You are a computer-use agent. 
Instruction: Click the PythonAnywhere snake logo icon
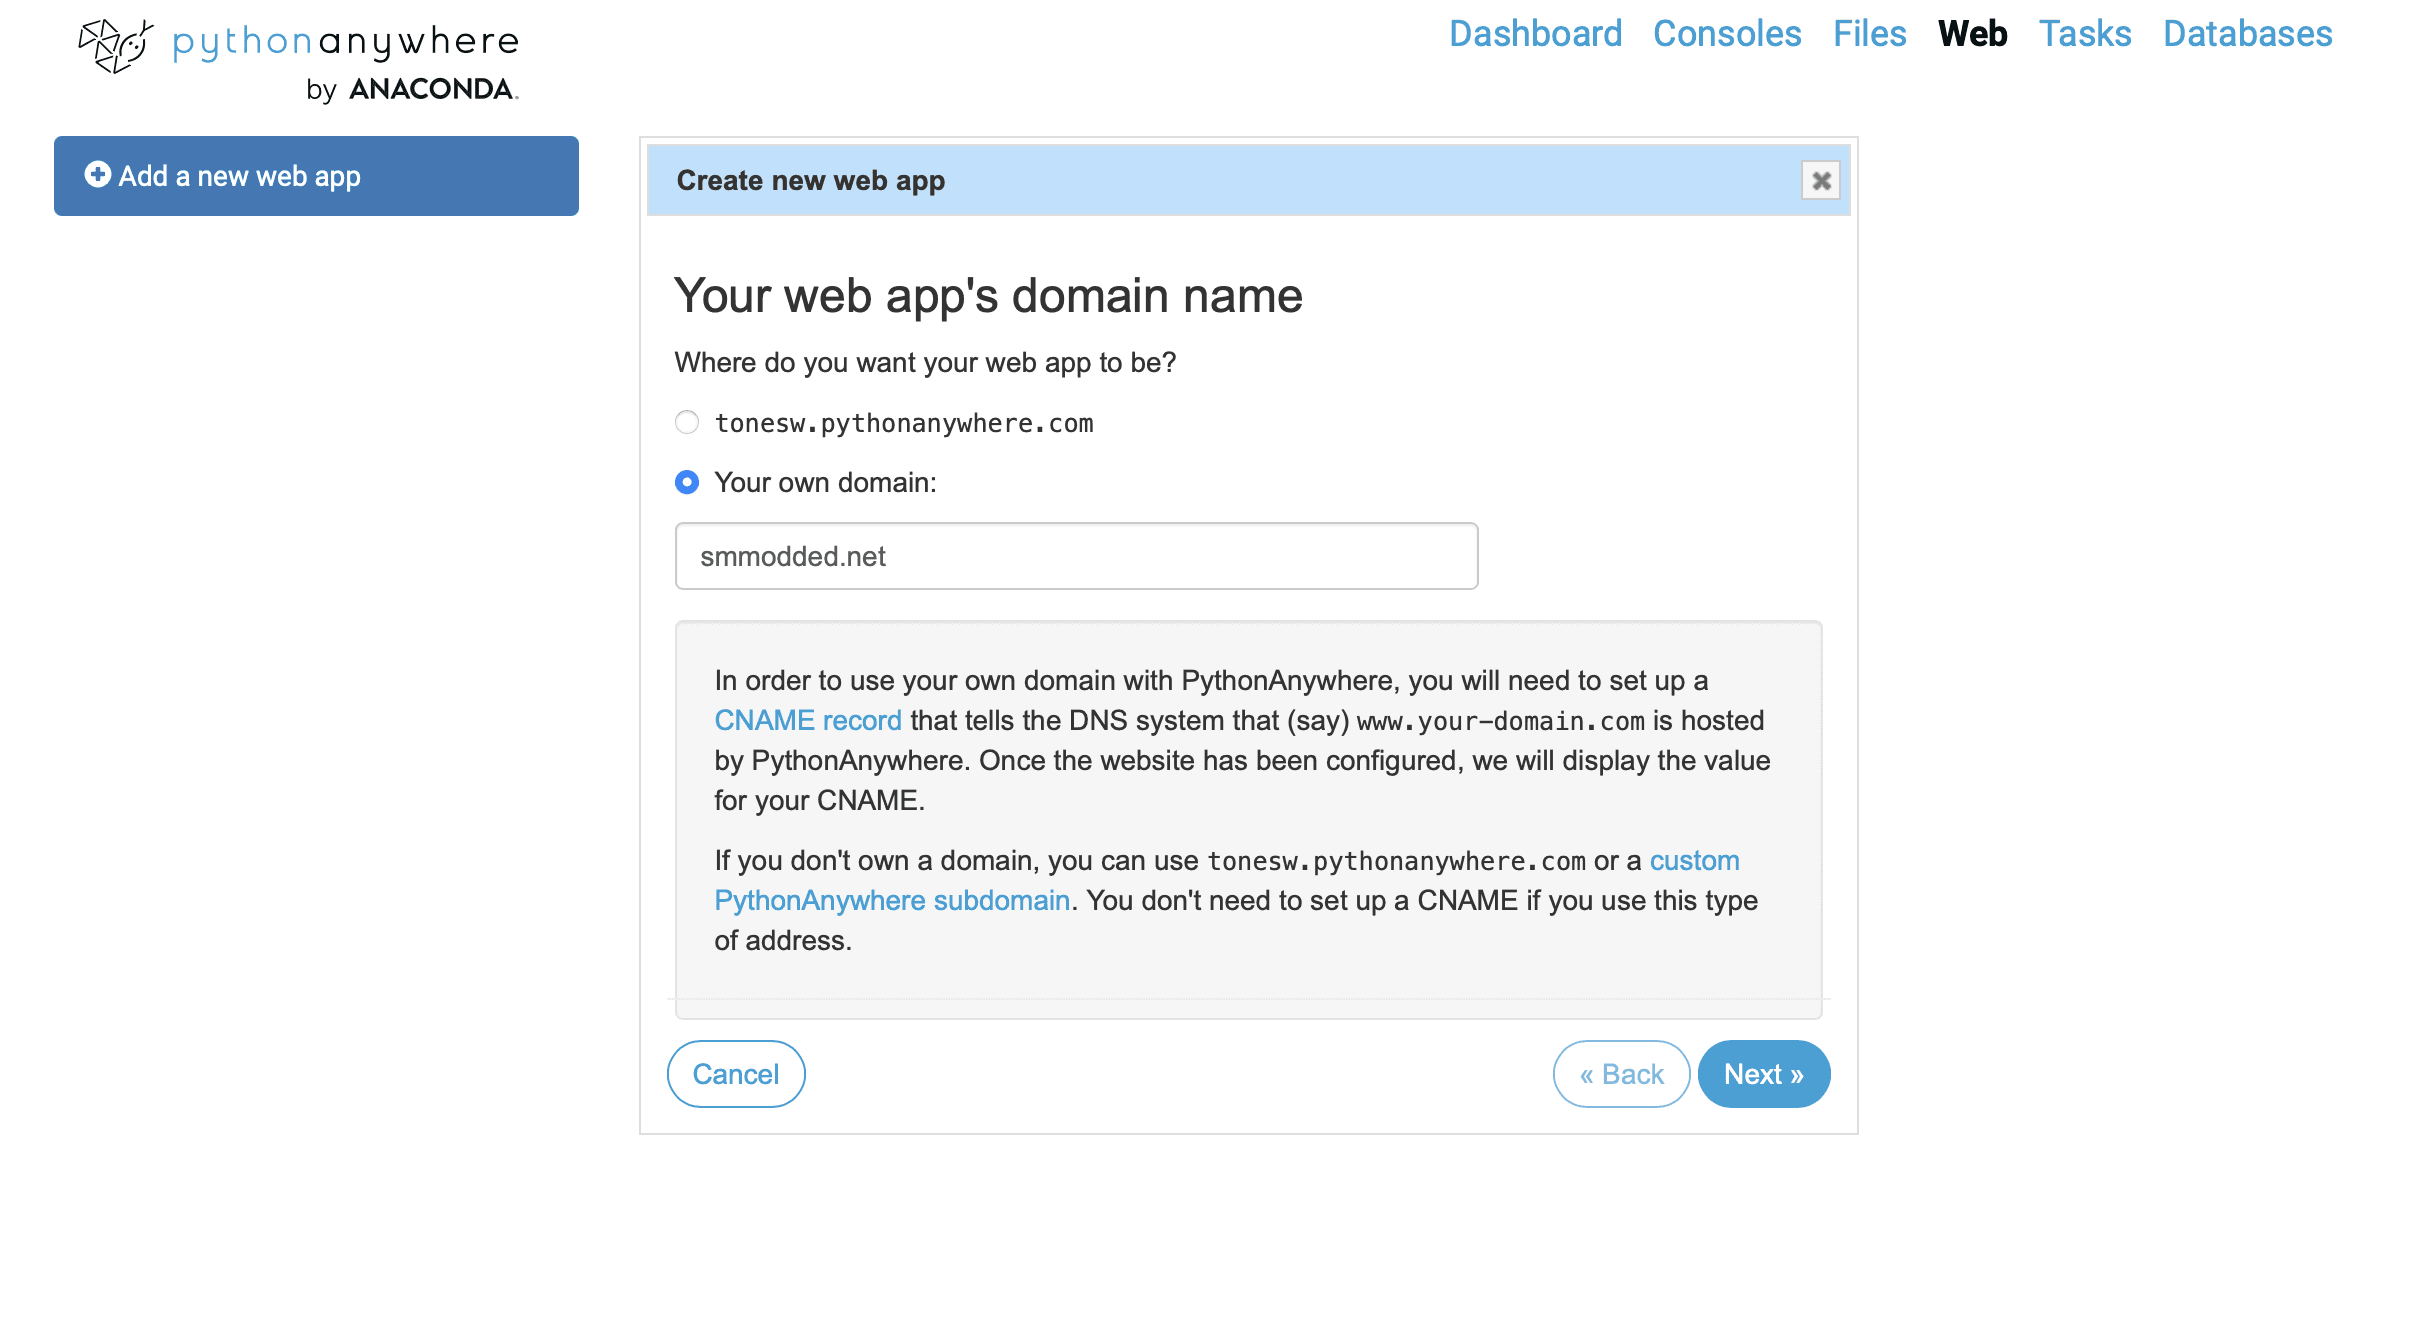coord(115,46)
